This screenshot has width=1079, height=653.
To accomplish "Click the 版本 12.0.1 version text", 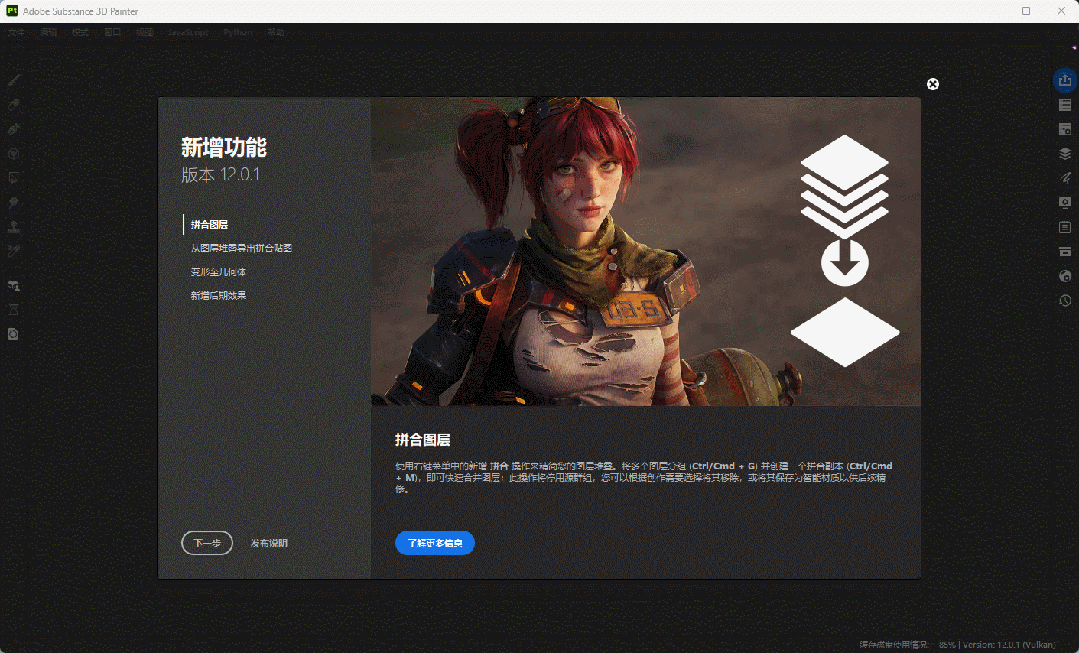I will click(x=221, y=175).
